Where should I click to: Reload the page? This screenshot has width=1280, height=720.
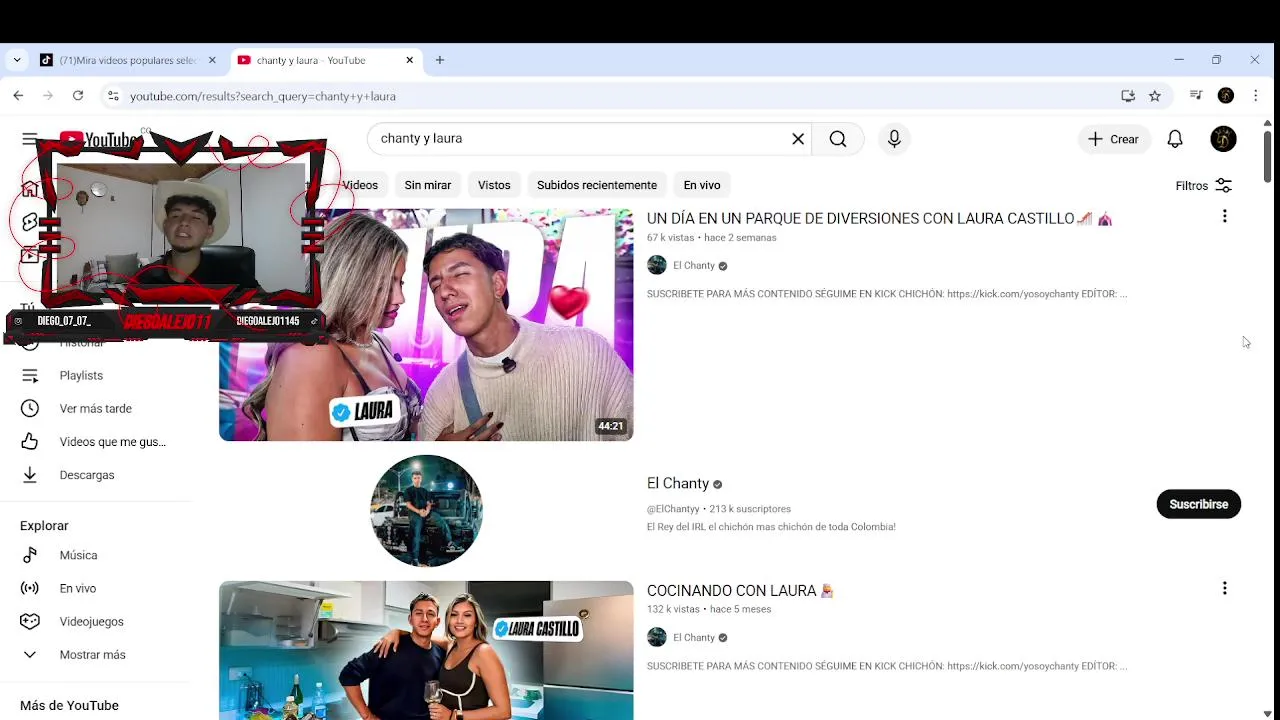pos(78,96)
